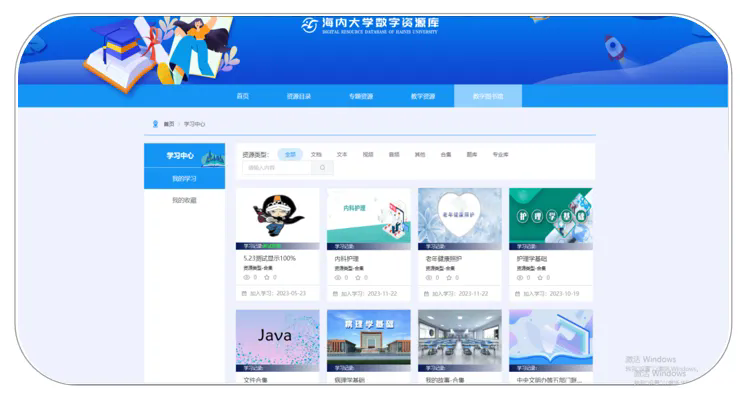
Task: Click the calendar icon on 5.23测试显示100% card
Action: [x=244, y=293]
